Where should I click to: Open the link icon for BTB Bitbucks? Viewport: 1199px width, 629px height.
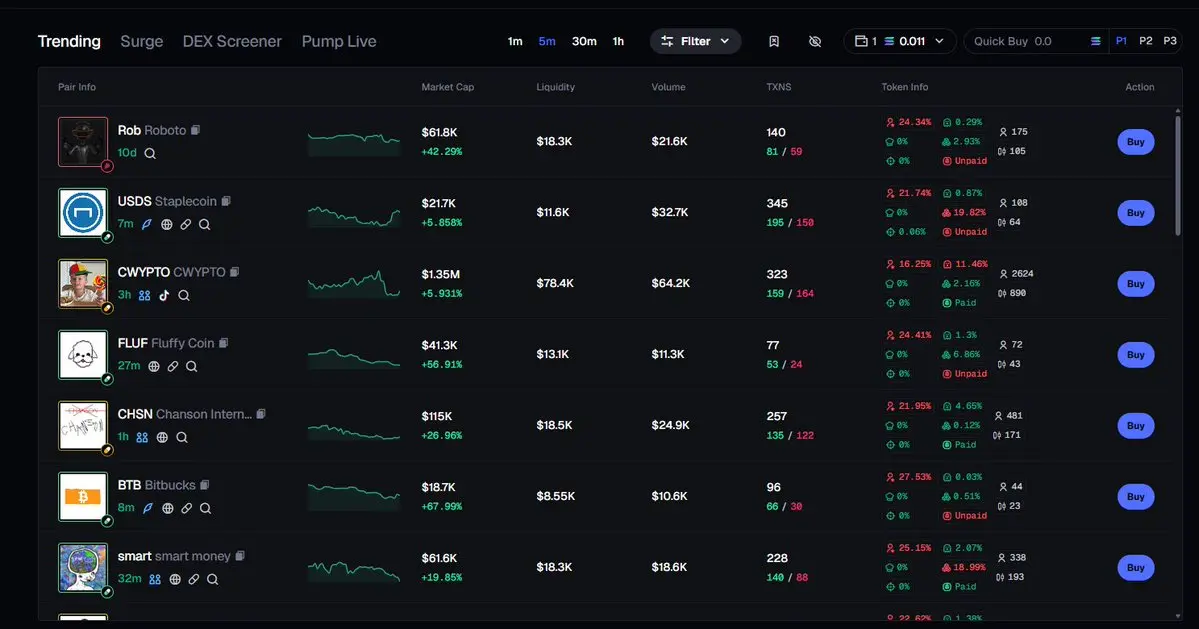coord(187,508)
